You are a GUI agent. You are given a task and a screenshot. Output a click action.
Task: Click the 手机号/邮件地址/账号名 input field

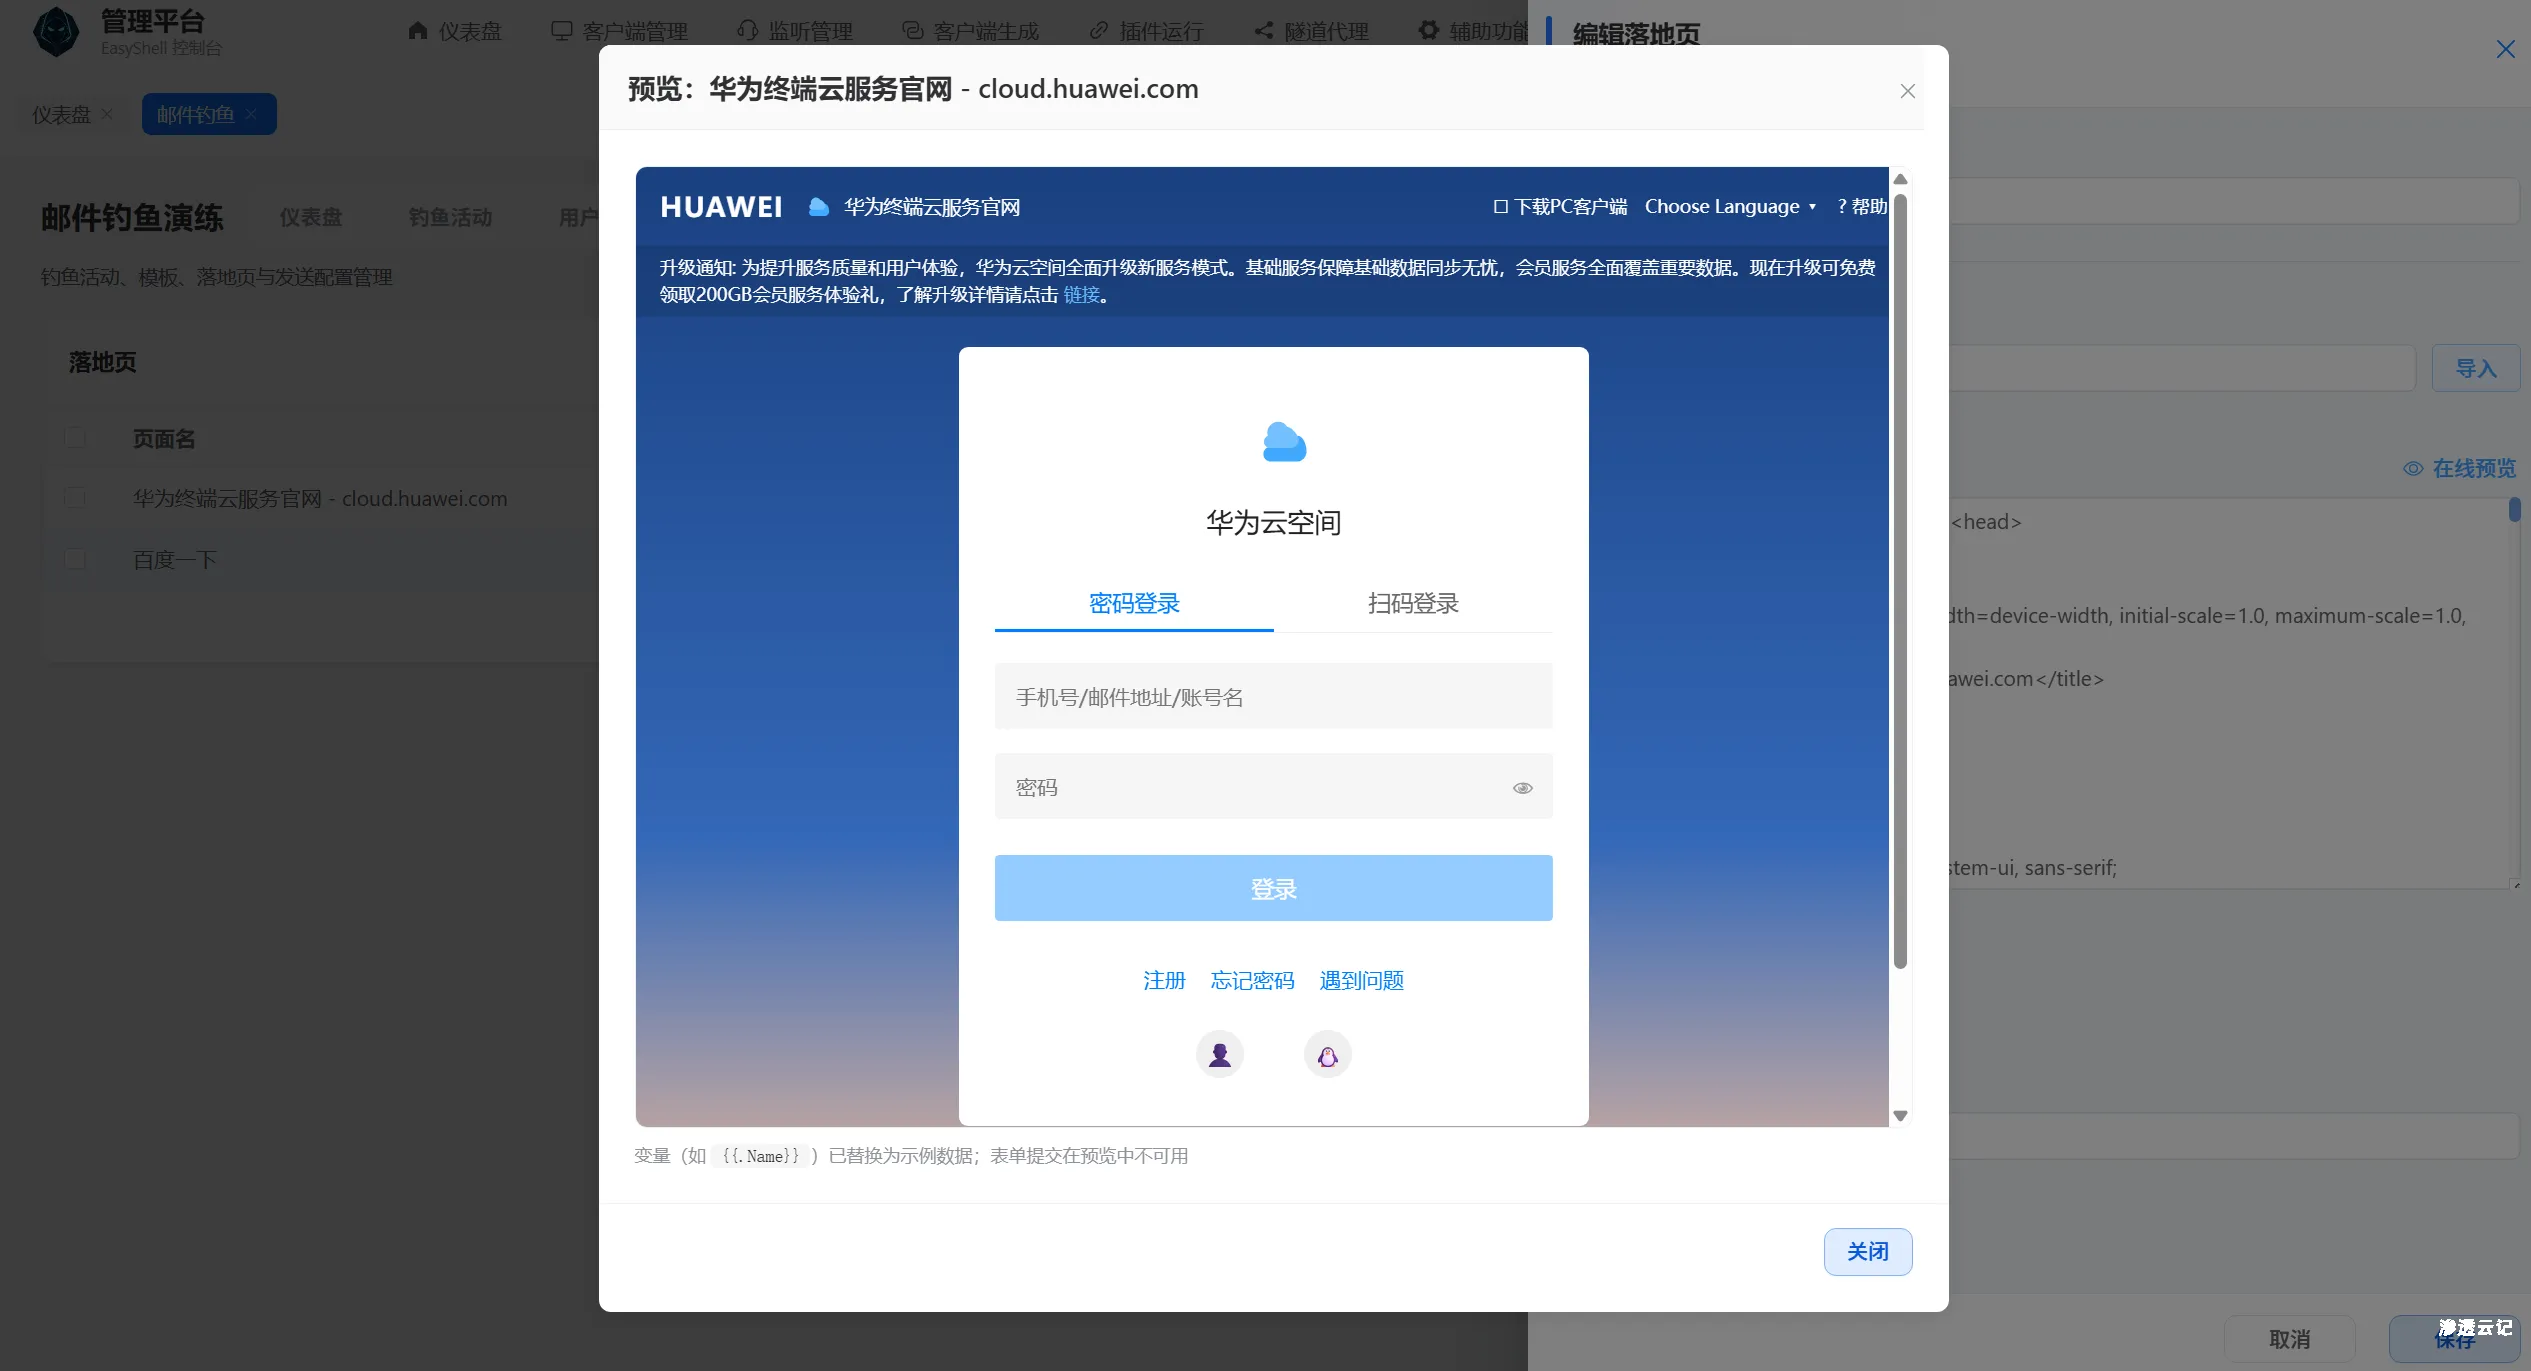1273,696
